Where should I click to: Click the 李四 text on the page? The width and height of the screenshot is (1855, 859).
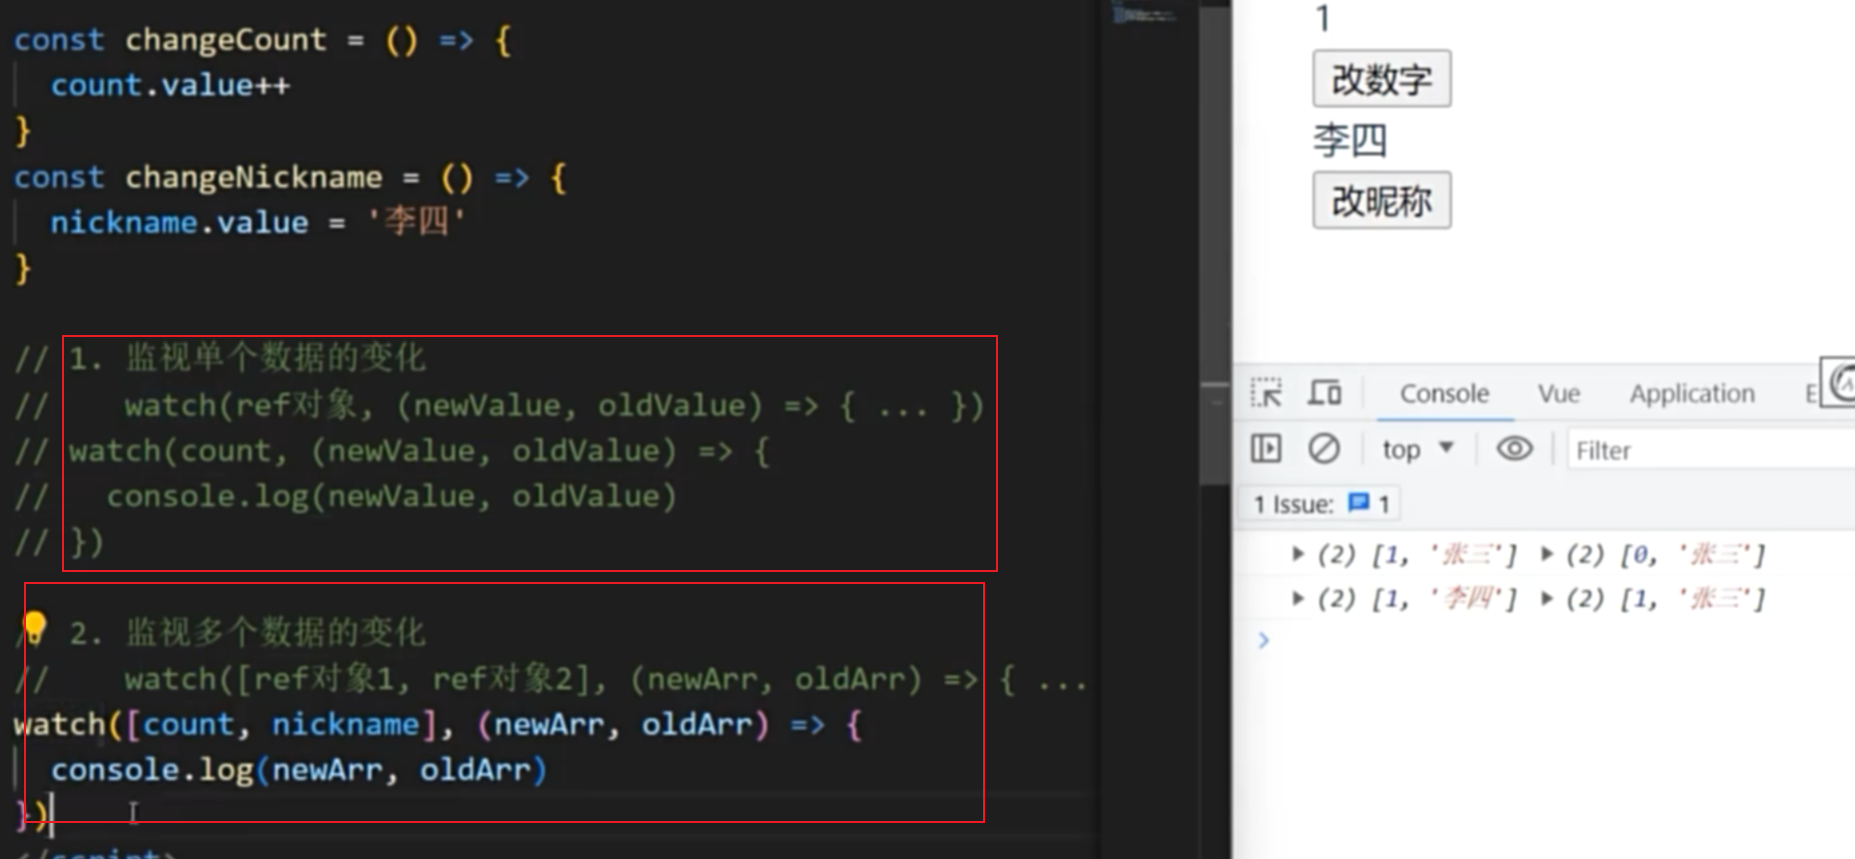tap(1350, 140)
